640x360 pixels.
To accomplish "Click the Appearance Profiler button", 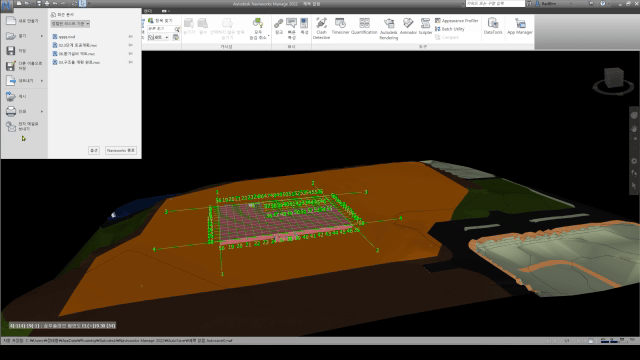I will (x=456, y=20).
